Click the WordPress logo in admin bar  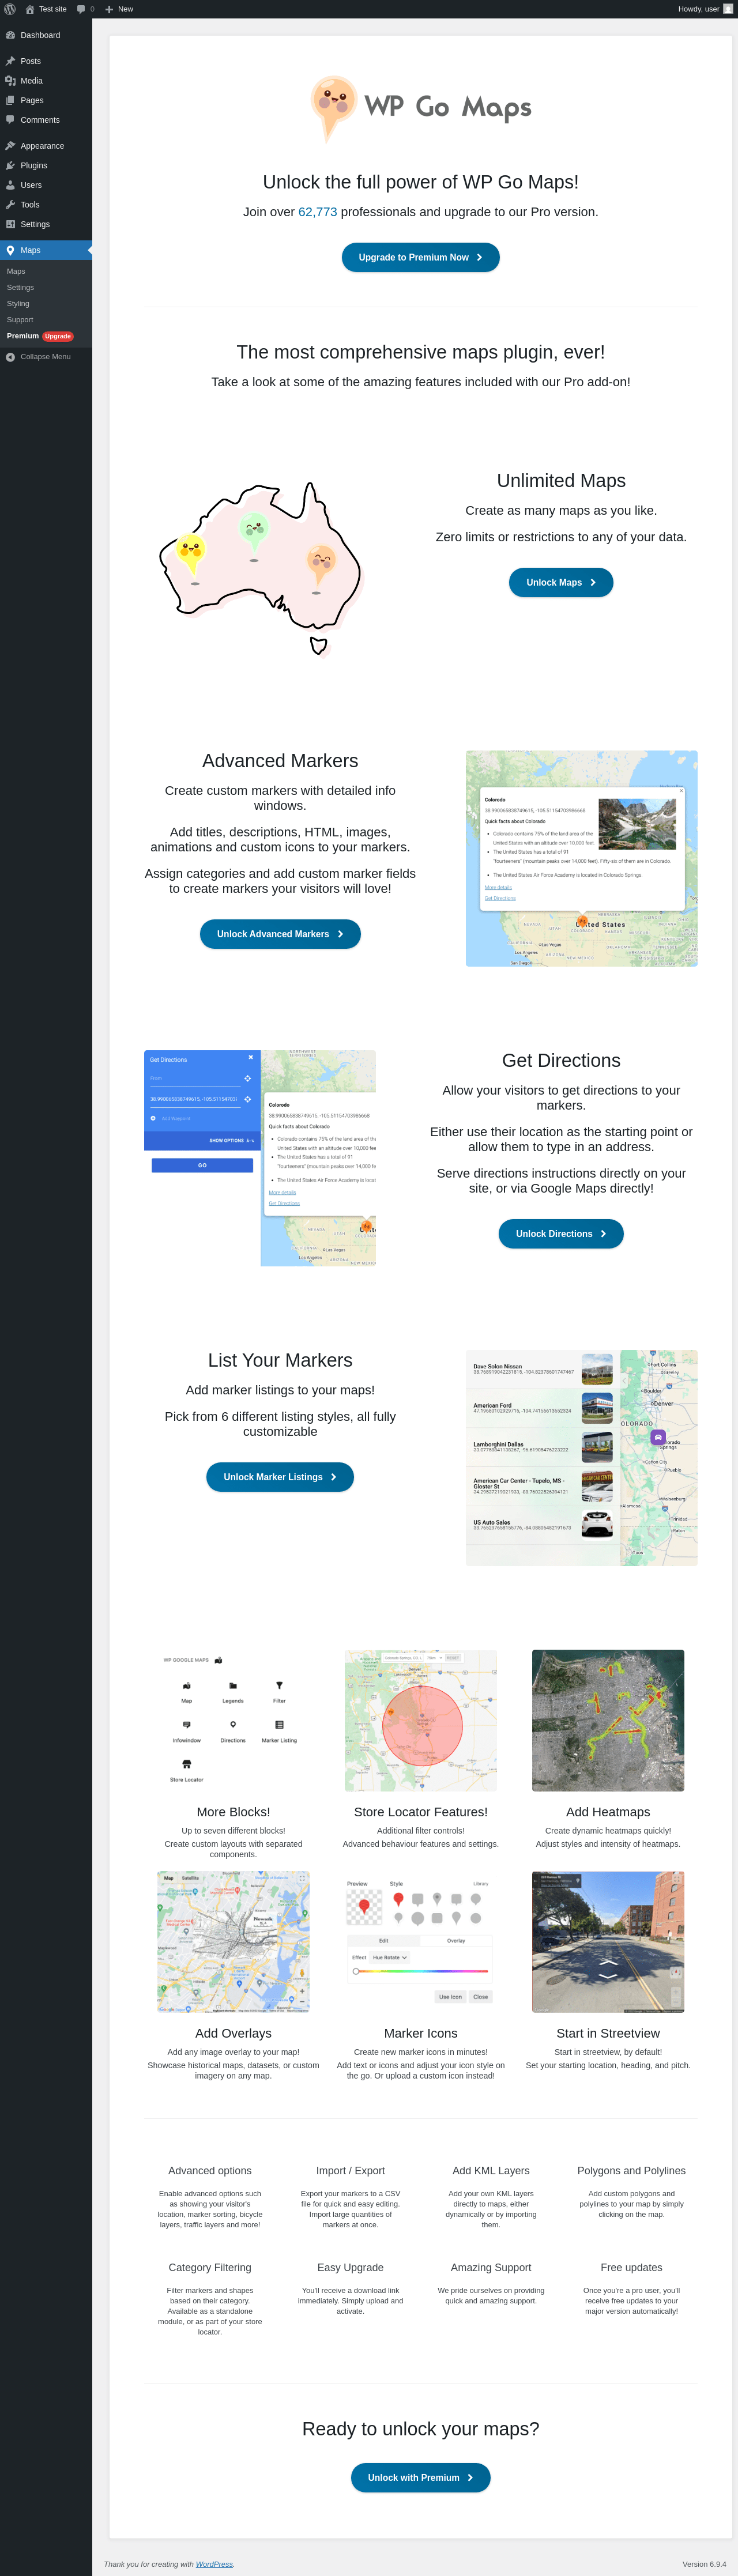point(10,9)
